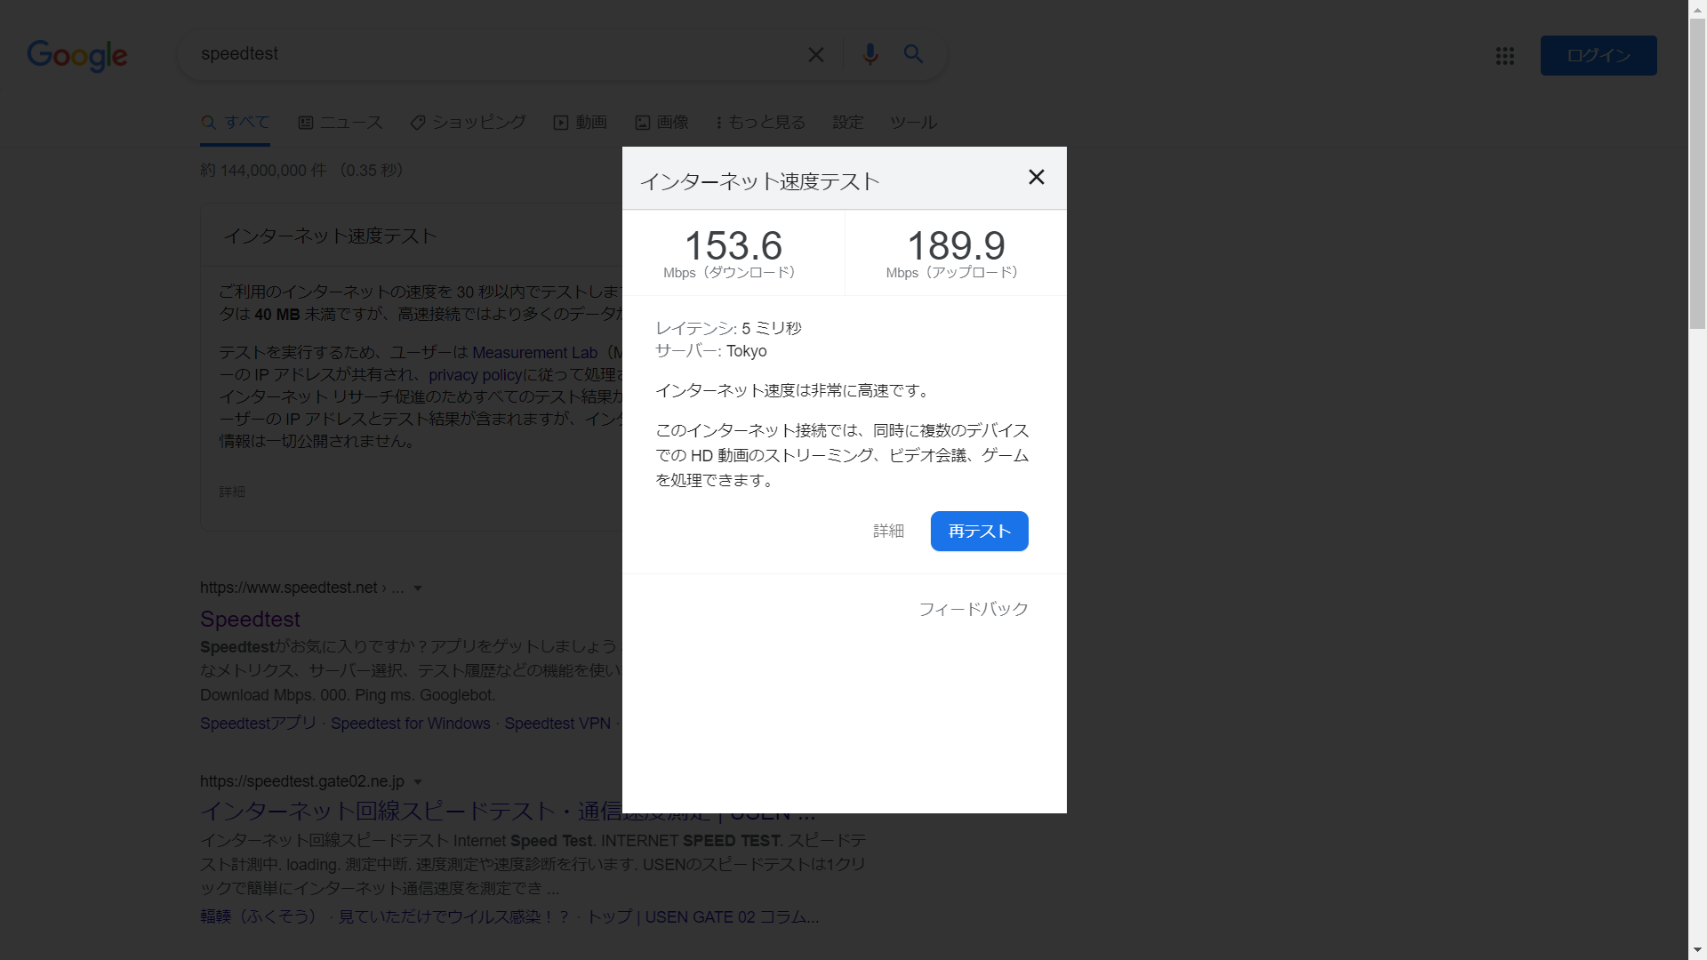Clear the search box text
Image resolution: width=1707 pixels, height=960 pixels.
pyautogui.click(x=816, y=55)
